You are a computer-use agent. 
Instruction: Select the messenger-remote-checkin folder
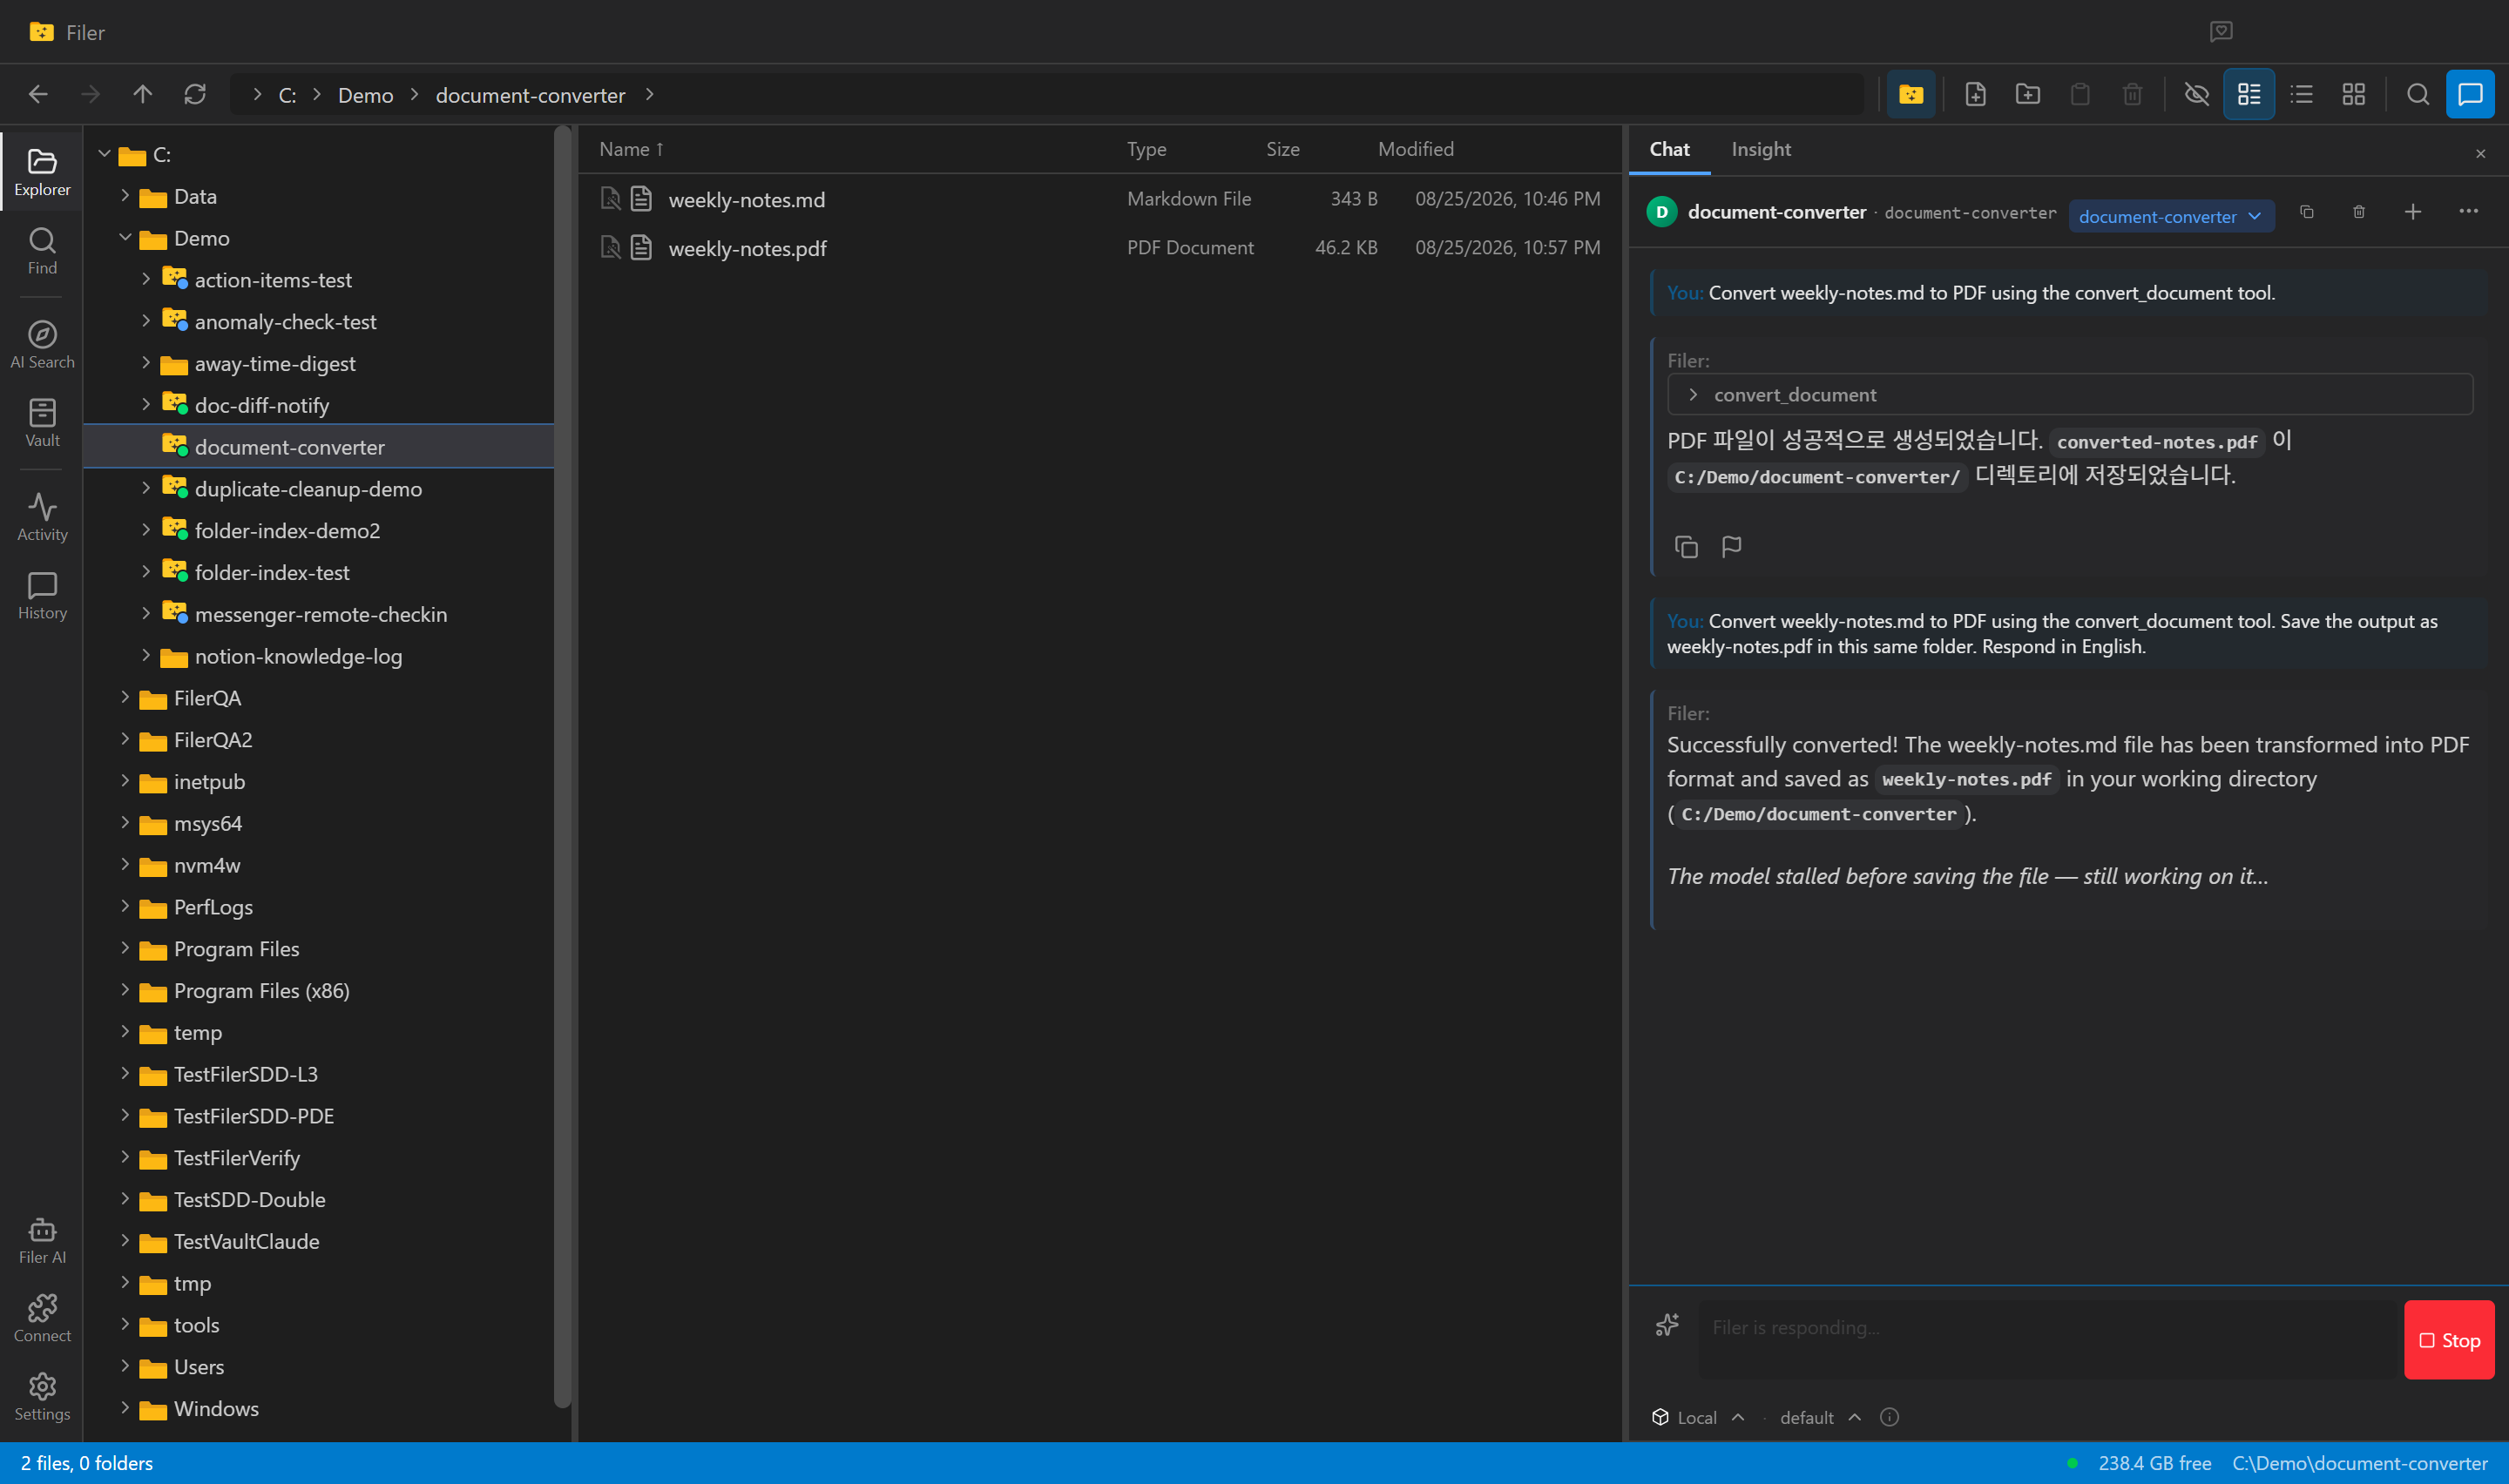pos(320,614)
